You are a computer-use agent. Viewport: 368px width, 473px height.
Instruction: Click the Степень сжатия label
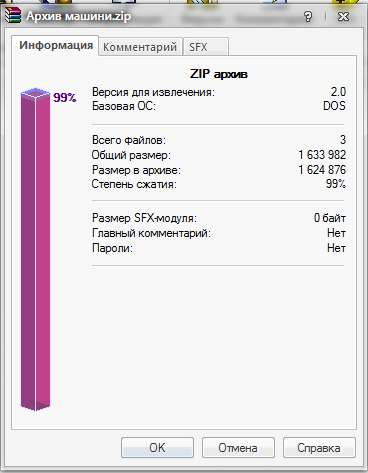(134, 184)
